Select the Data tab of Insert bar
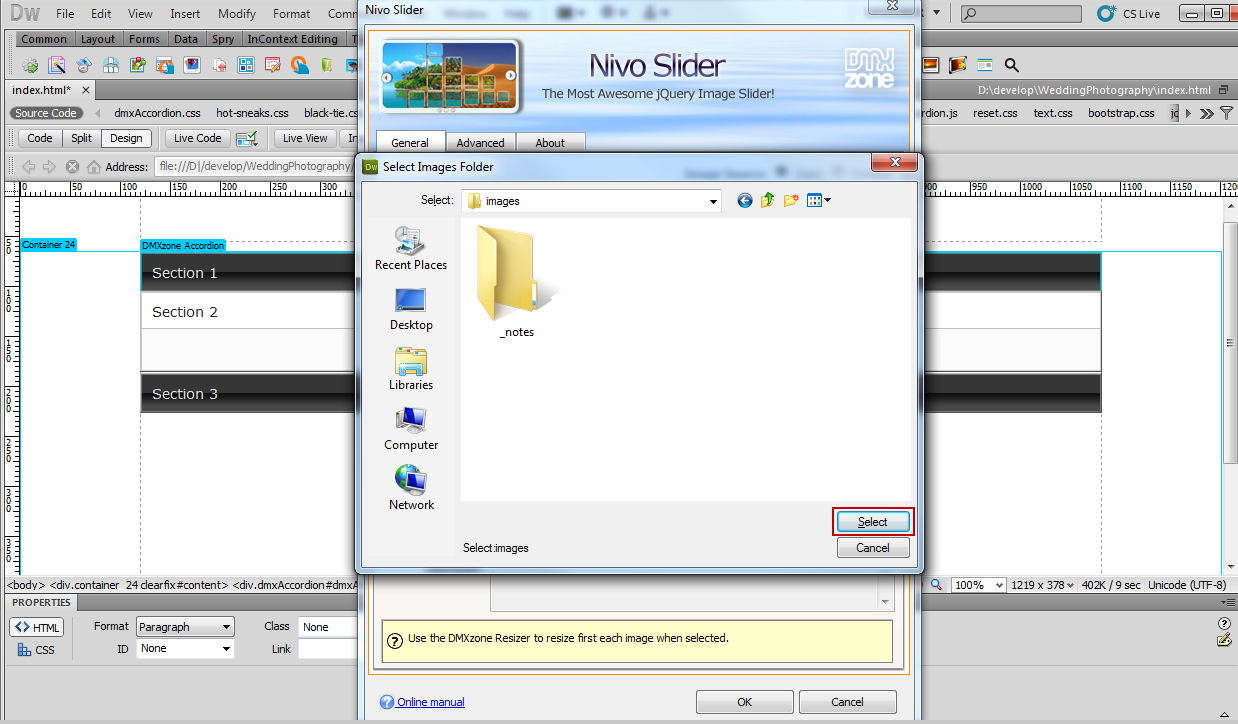Screen dimensions: 1238x724 pos(186,39)
